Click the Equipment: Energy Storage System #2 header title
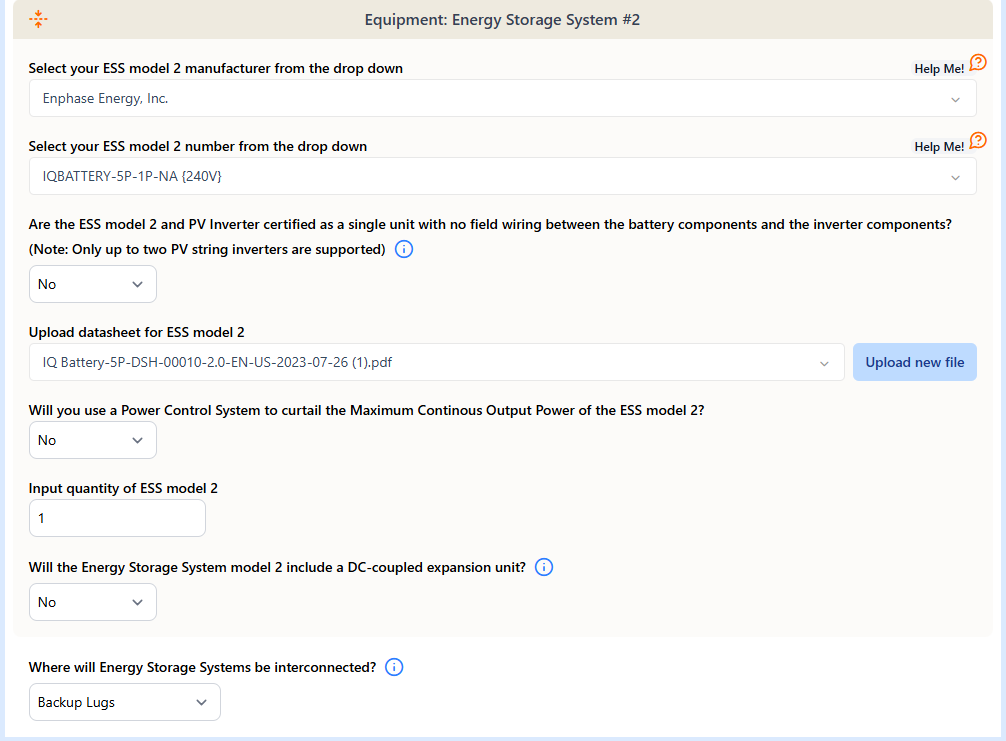The width and height of the screenshot is (1006, 741). (x=502, y=19)
